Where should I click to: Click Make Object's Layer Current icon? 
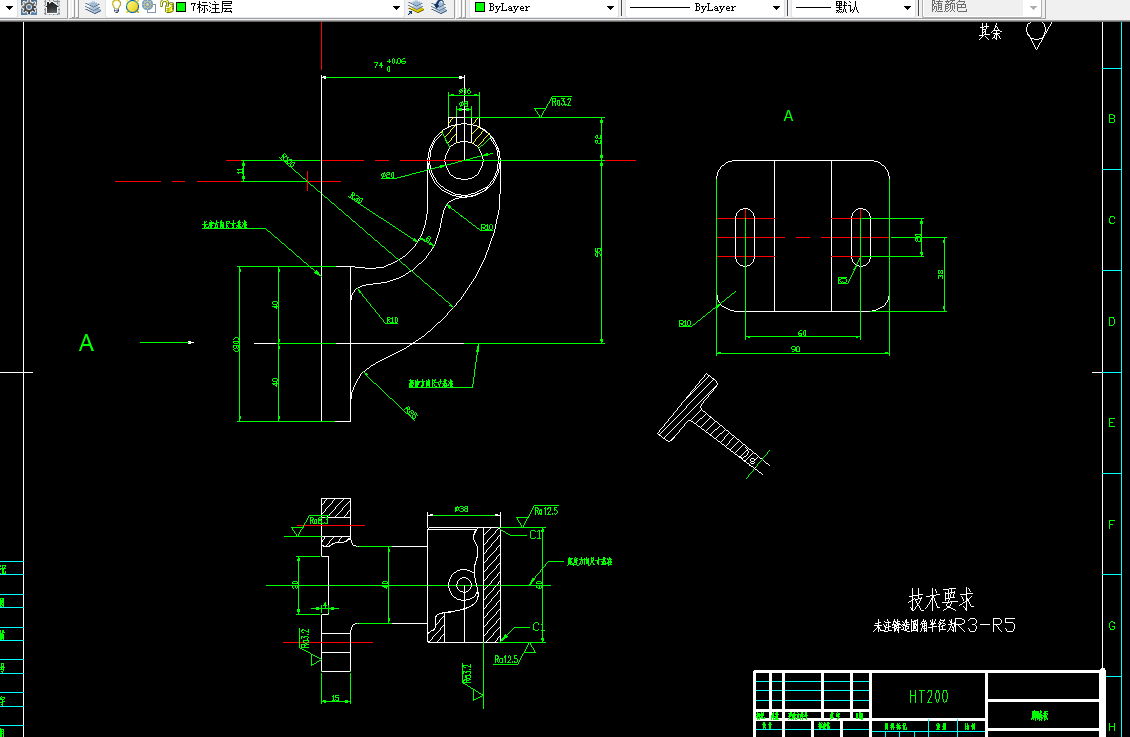coord(416,8)
